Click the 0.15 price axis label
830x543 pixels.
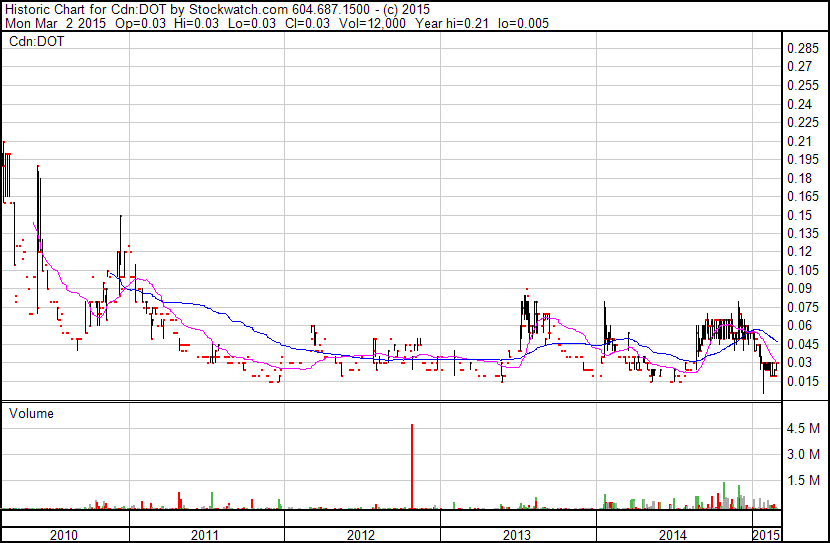(x=800, y=215)
